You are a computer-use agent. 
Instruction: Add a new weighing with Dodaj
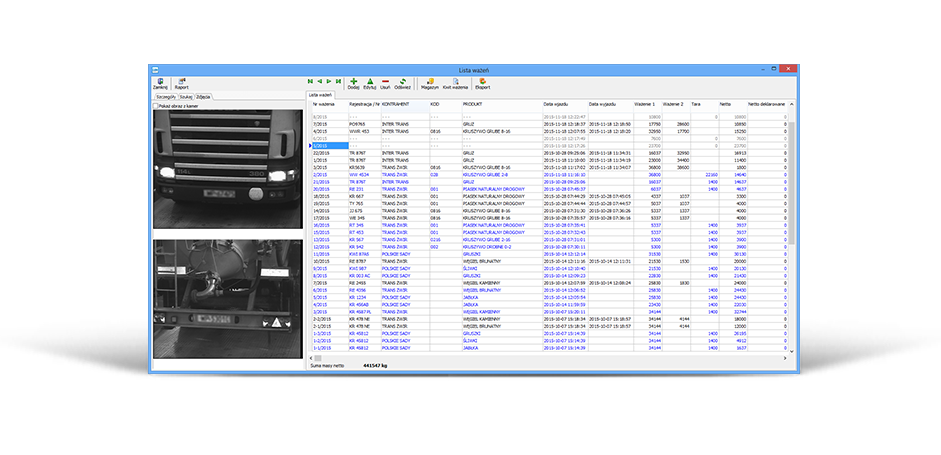pos(354,82)
